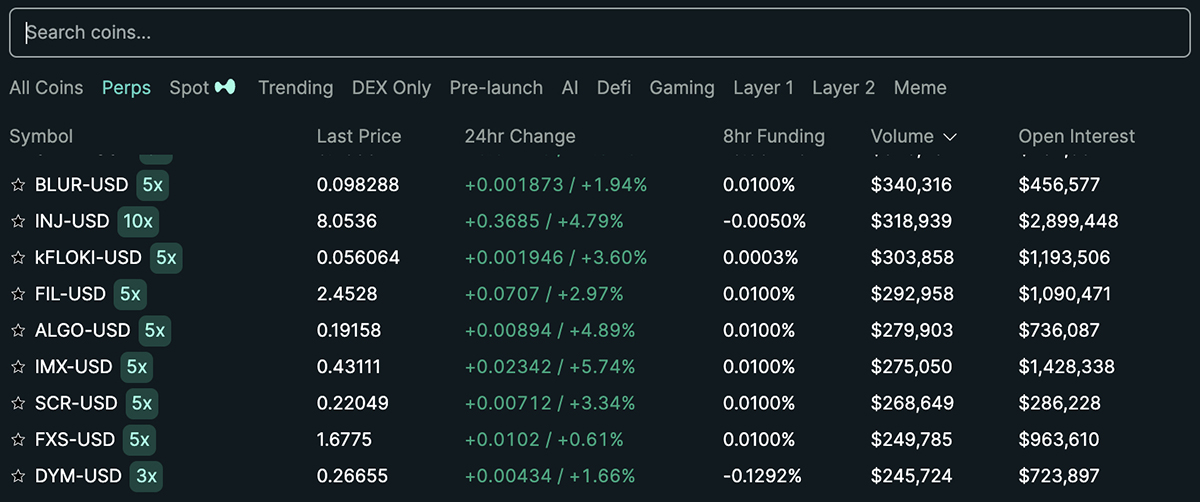The height and width of the screenshot is (502, 1200).
Task: Select the FXS-USD symbol
Action: pyautogui.click(x=75, y=439)
